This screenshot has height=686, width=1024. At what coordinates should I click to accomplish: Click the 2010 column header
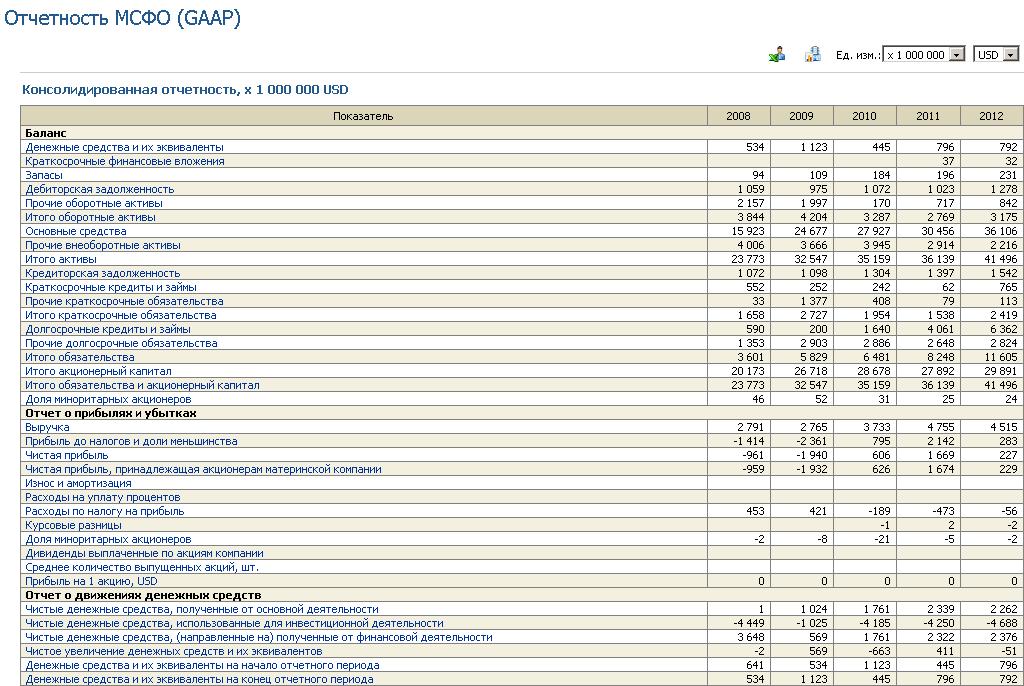click(x=864, y=116)
